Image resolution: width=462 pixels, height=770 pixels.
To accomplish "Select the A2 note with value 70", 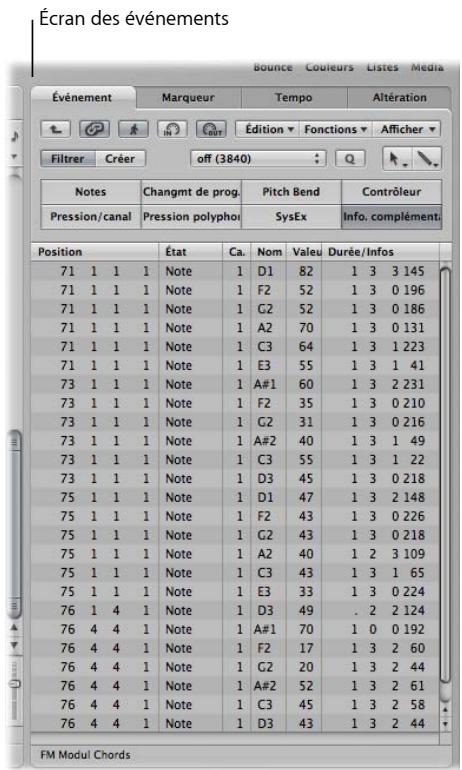I will [x=235, y=328].
